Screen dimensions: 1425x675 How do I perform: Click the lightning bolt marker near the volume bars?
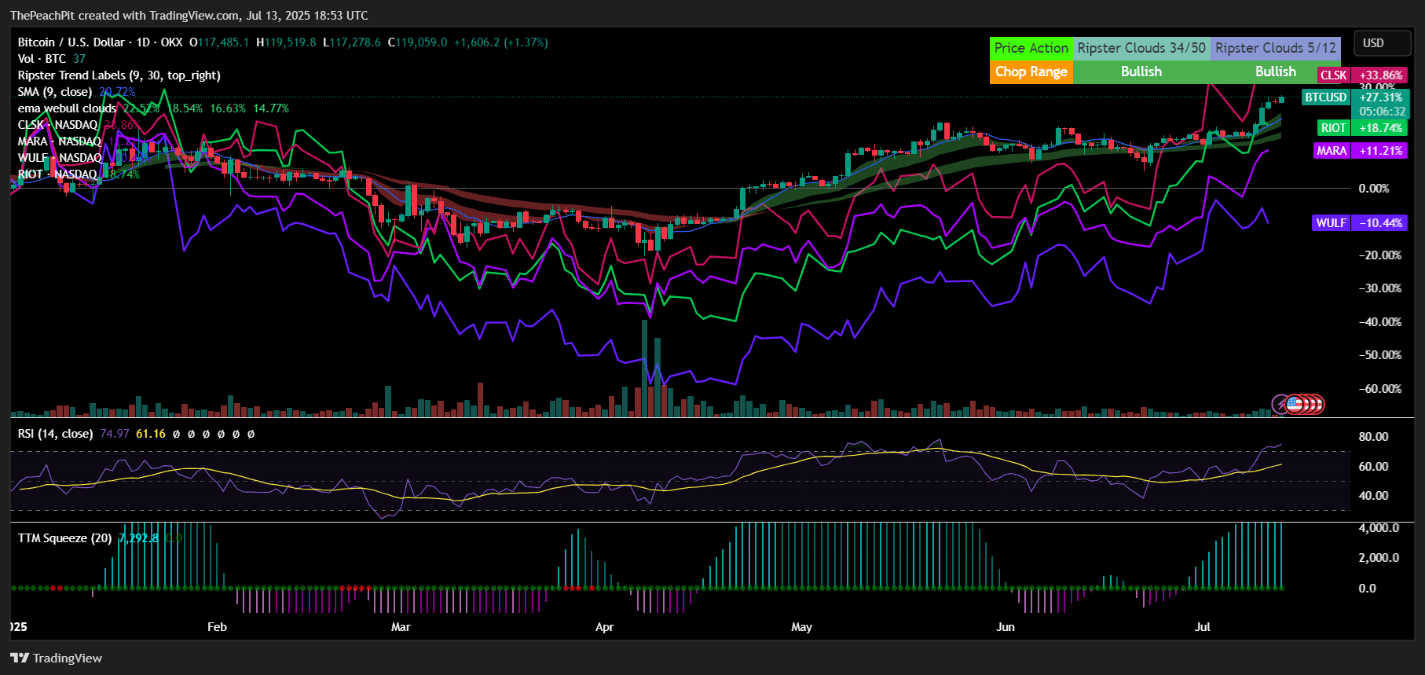click(x=1278, y=404)
